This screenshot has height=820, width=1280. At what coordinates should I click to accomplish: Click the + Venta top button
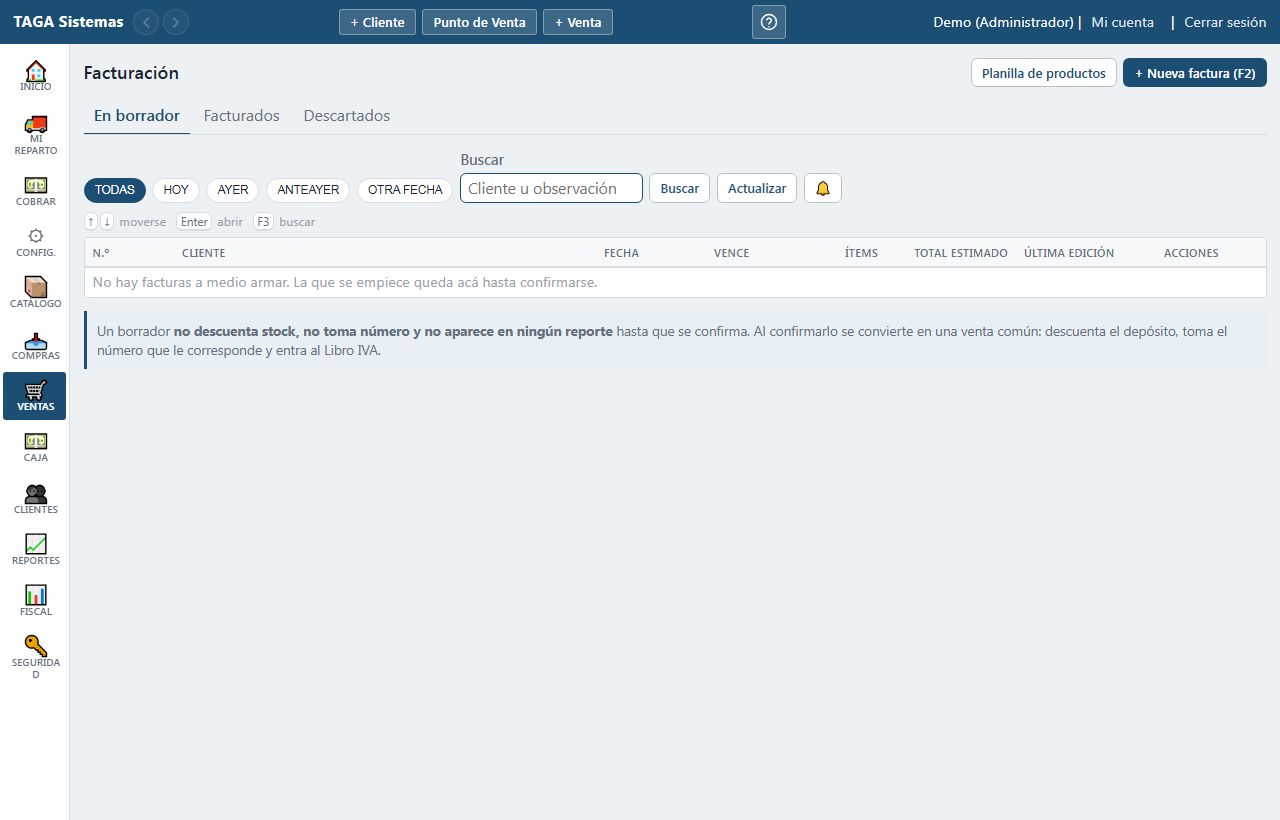tap(578, 22)
